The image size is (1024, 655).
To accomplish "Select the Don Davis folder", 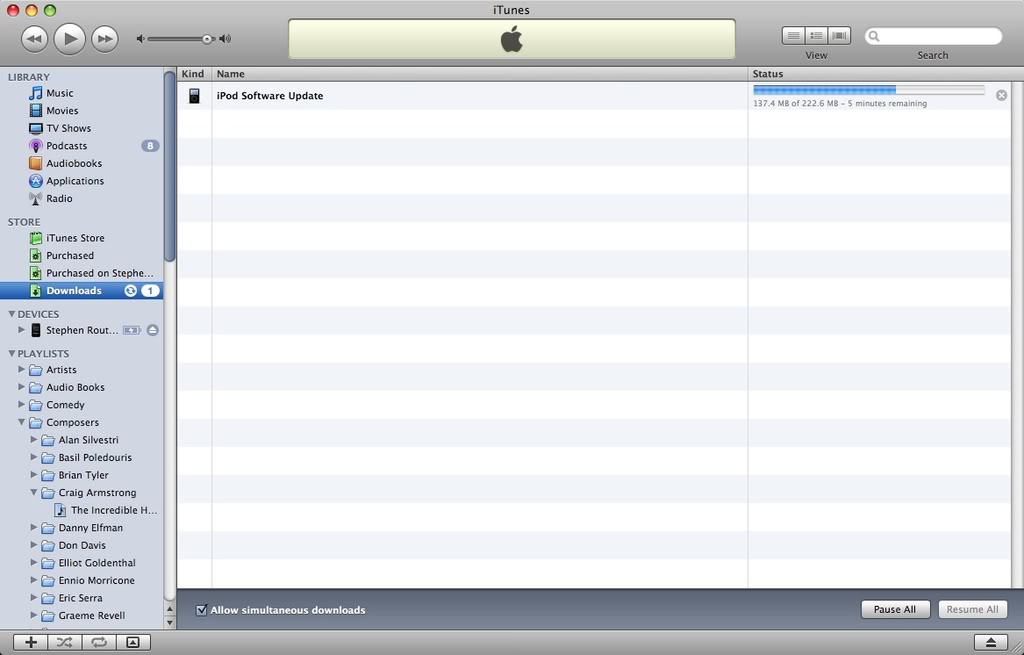I will coord(82,546).
